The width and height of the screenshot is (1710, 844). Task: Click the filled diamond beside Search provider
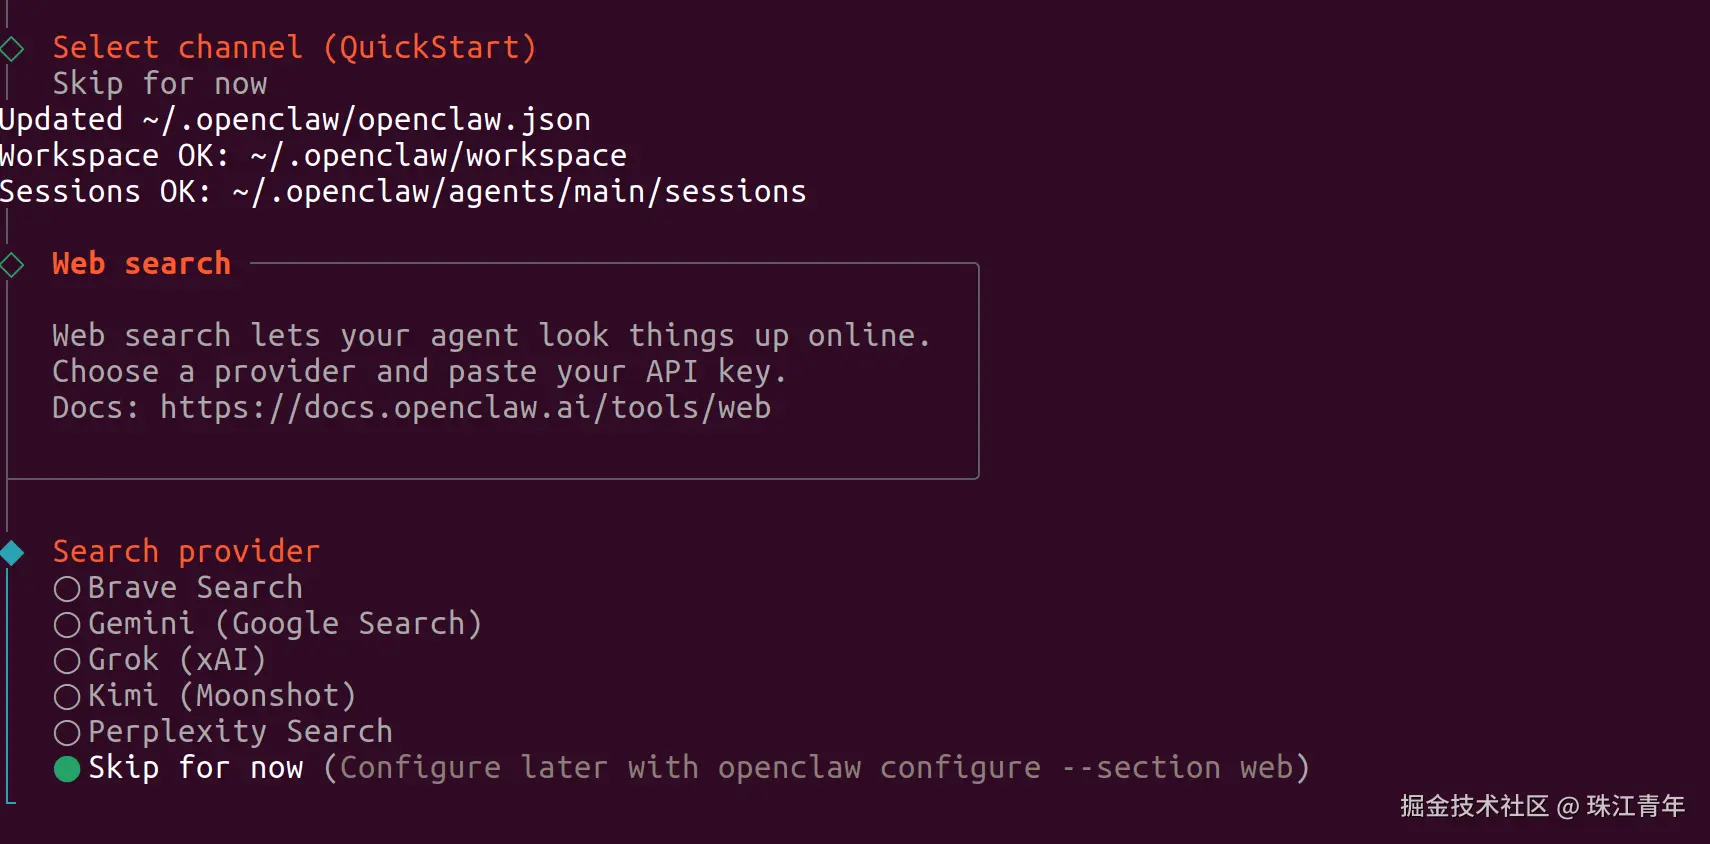(x=12, y=553)
